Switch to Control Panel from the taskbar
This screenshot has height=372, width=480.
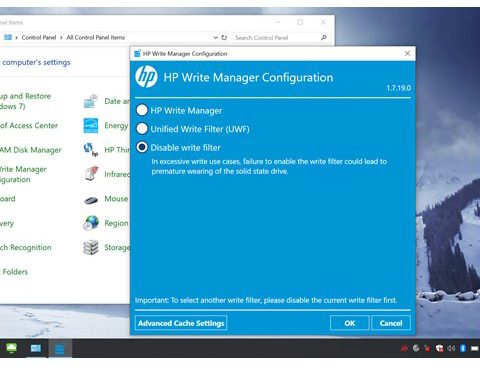(36, 349)
